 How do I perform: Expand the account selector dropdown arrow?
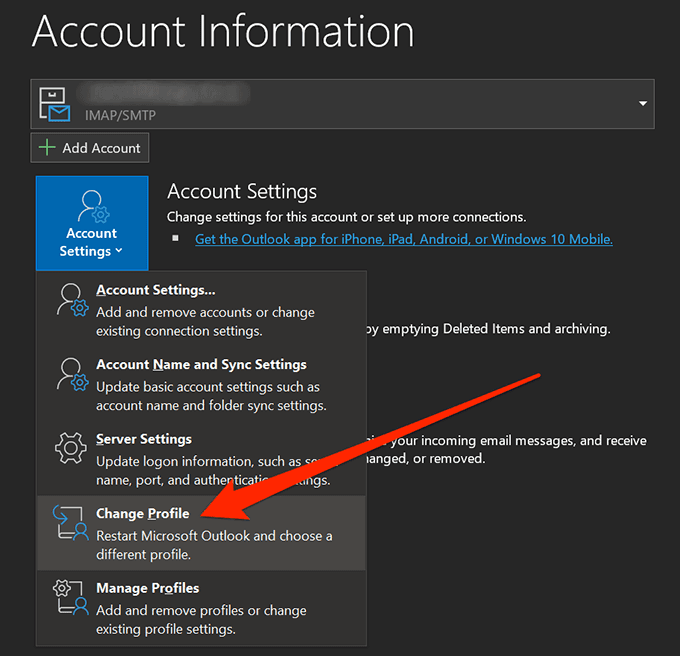click(x=640, y=104)
